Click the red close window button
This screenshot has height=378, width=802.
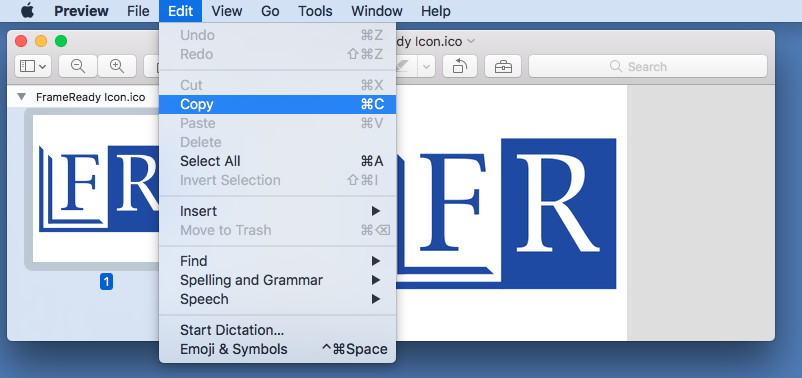21,41
